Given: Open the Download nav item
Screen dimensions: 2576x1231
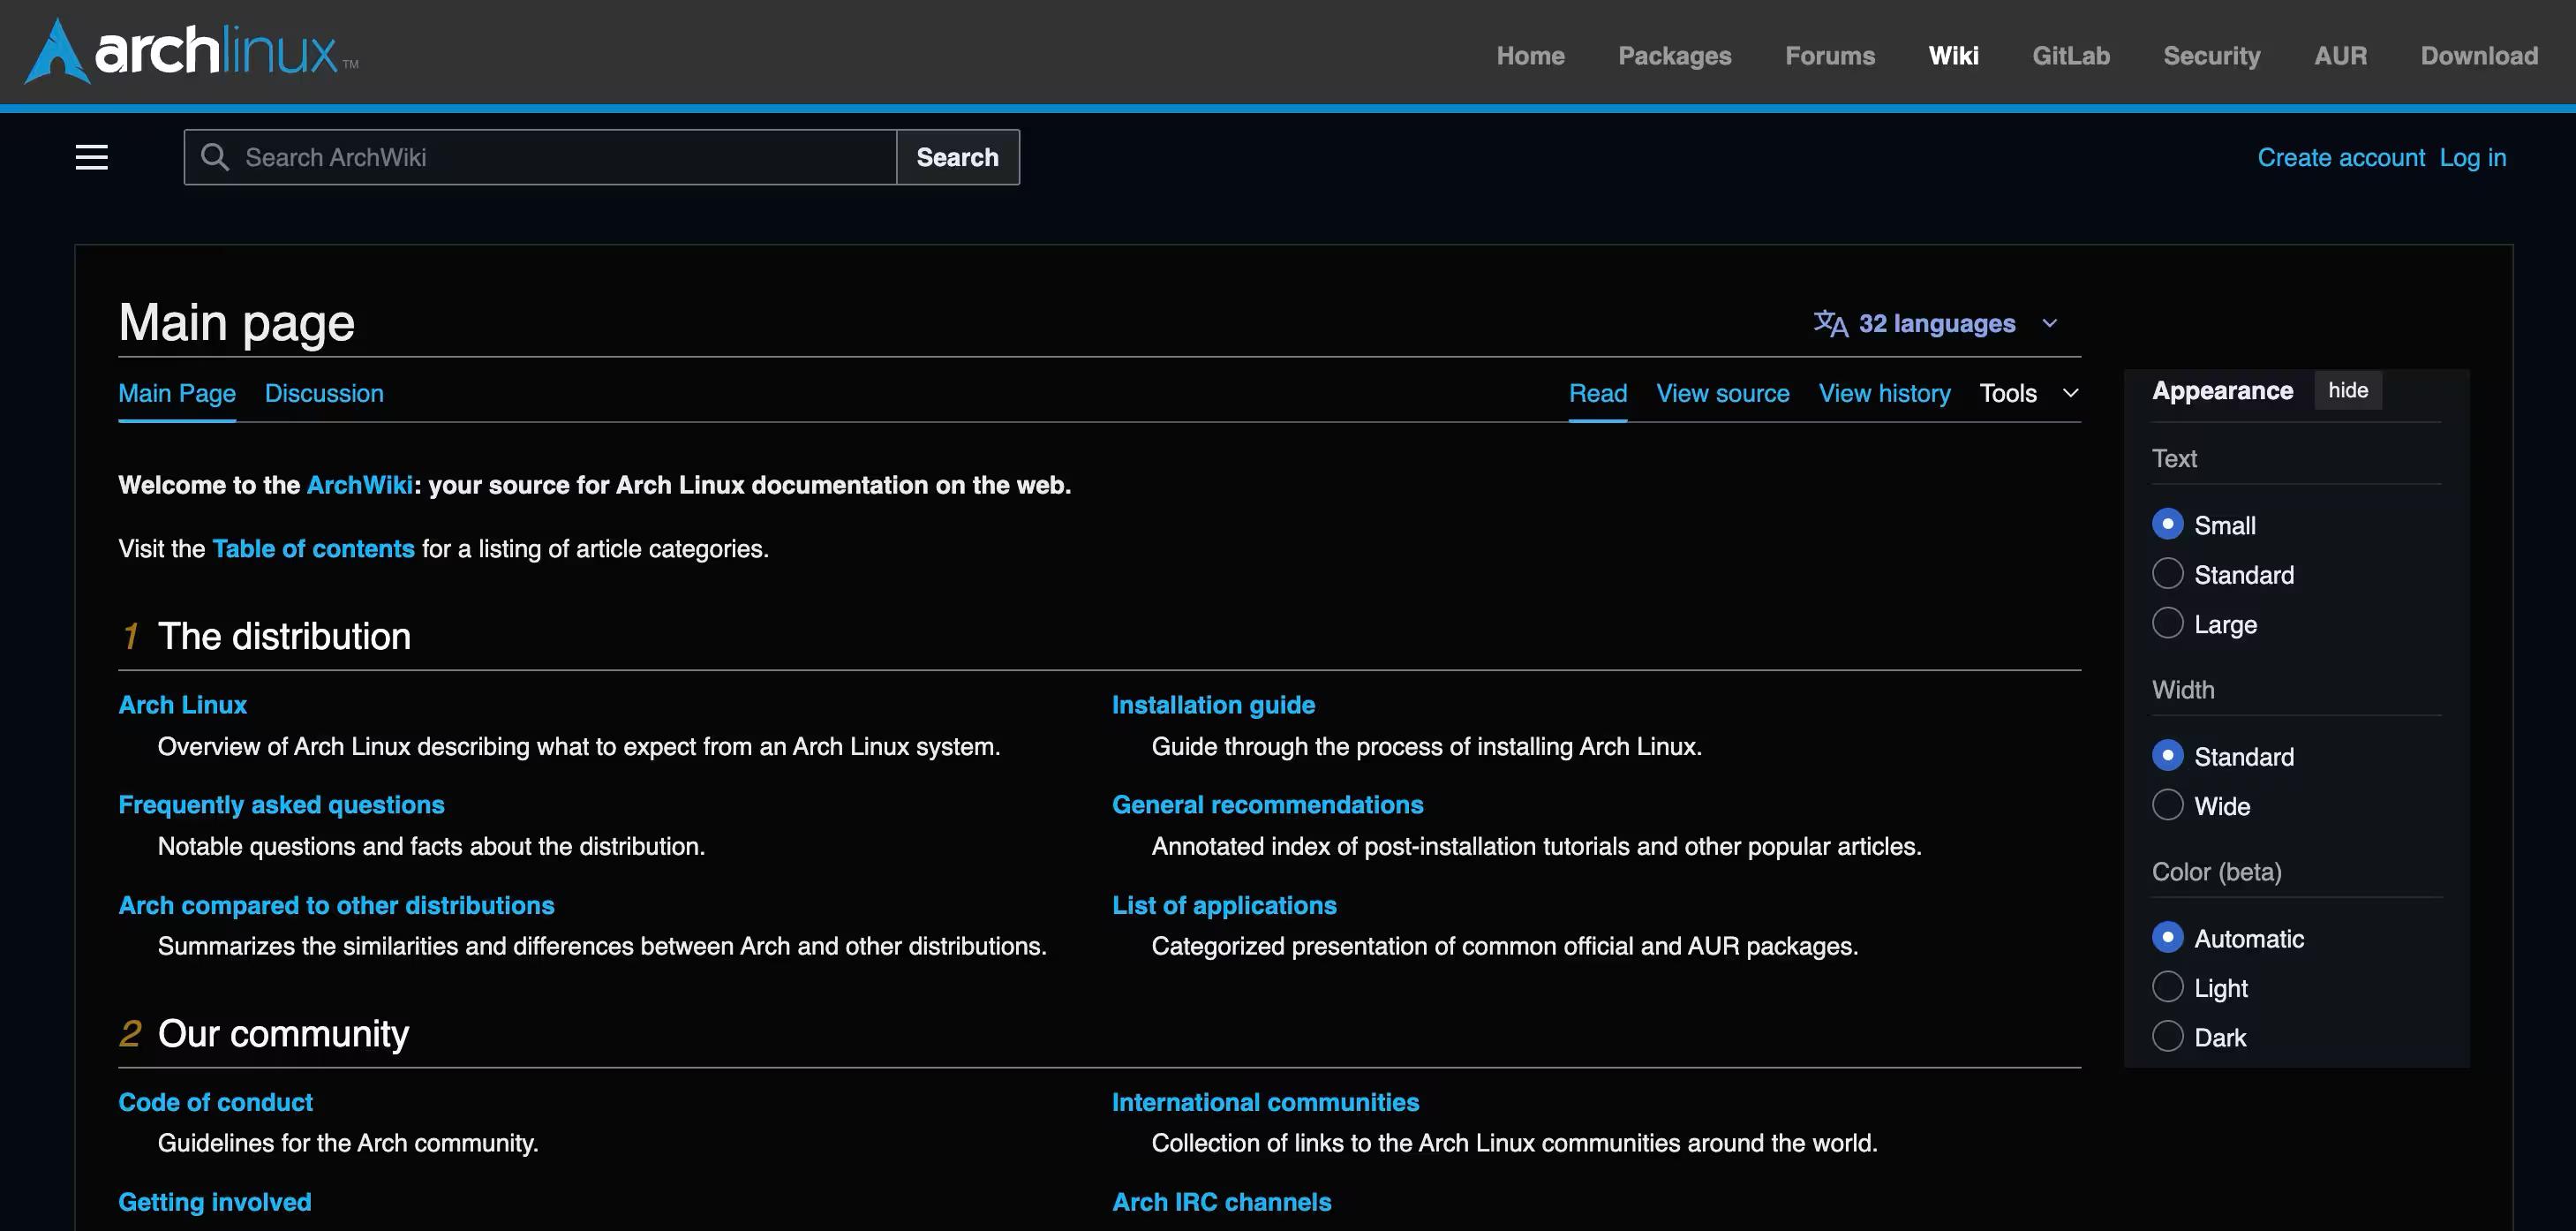Looking at the screenshot, I should click(2479, 56).
